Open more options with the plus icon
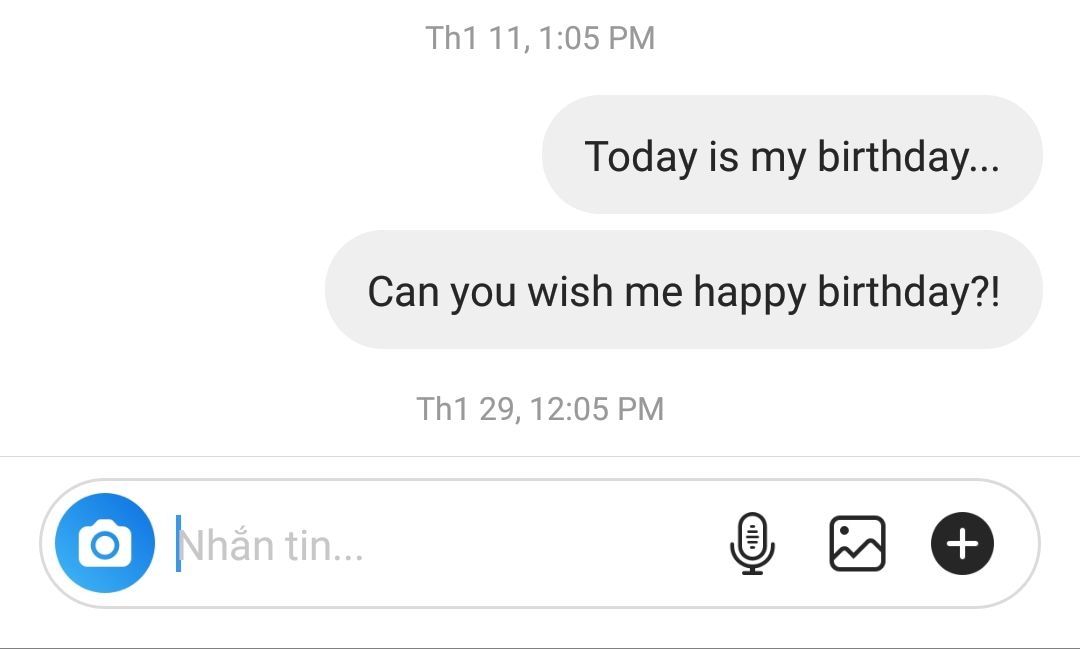 click(962, 544)
